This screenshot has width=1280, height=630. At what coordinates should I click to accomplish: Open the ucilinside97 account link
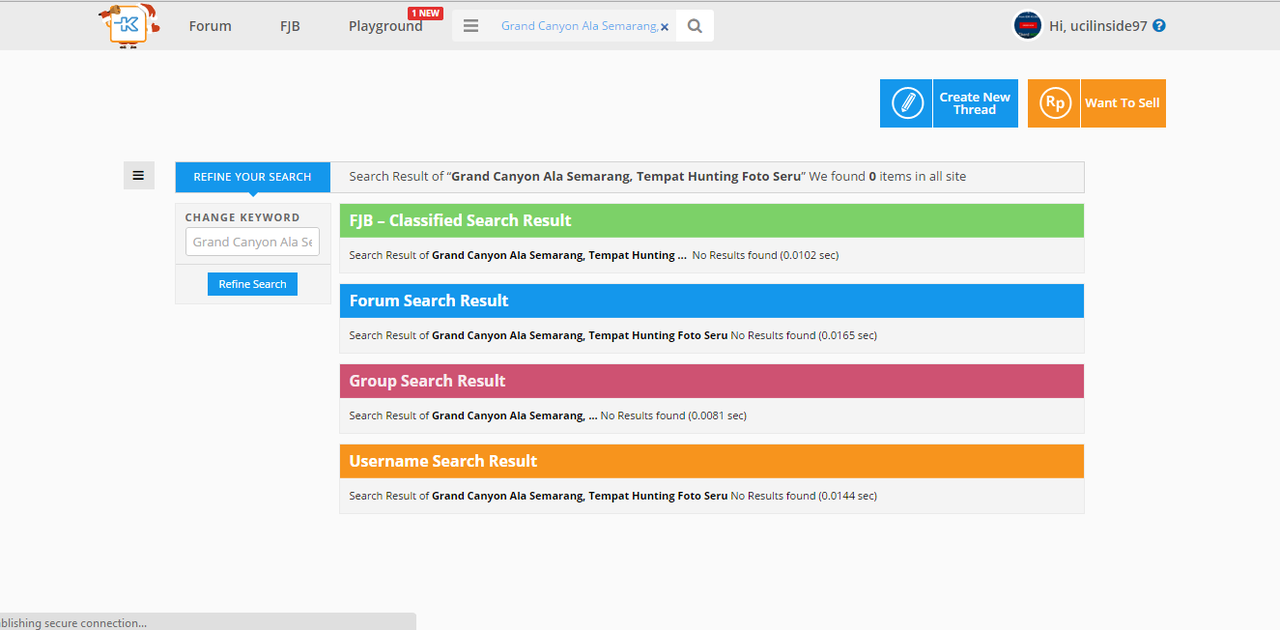[x=1098, y=26]
